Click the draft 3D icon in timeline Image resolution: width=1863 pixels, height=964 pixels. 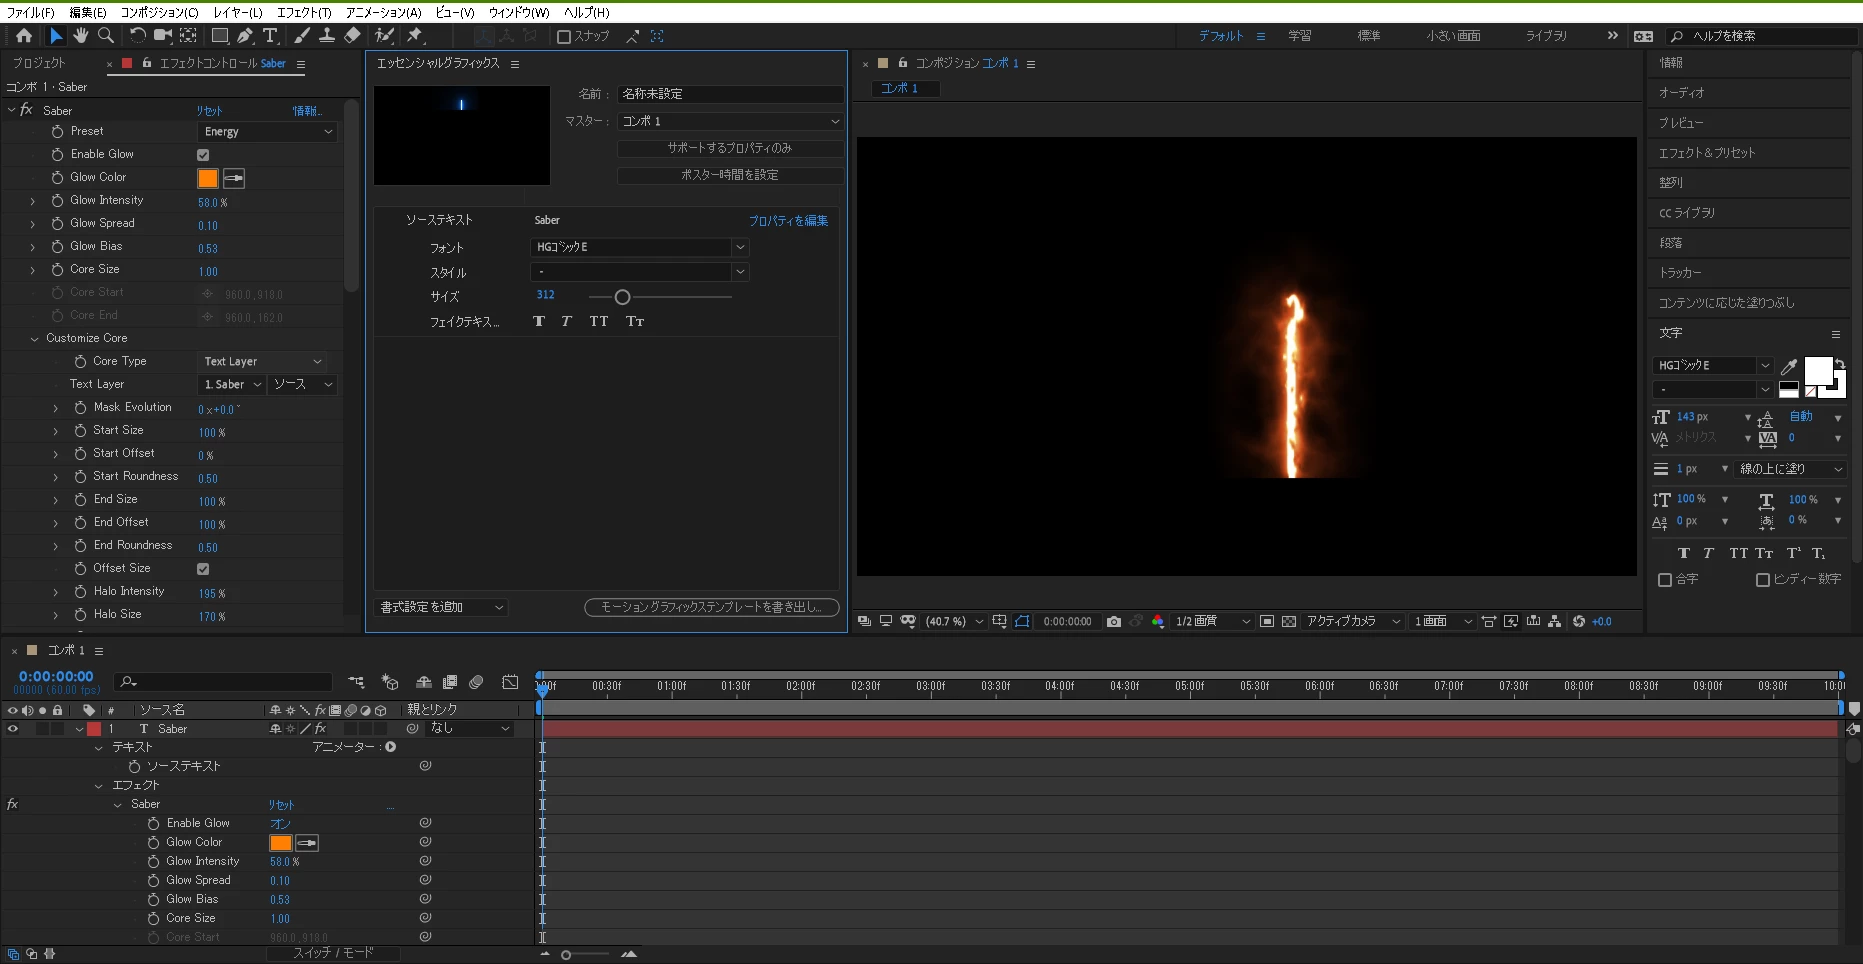(x=390, y=682)
